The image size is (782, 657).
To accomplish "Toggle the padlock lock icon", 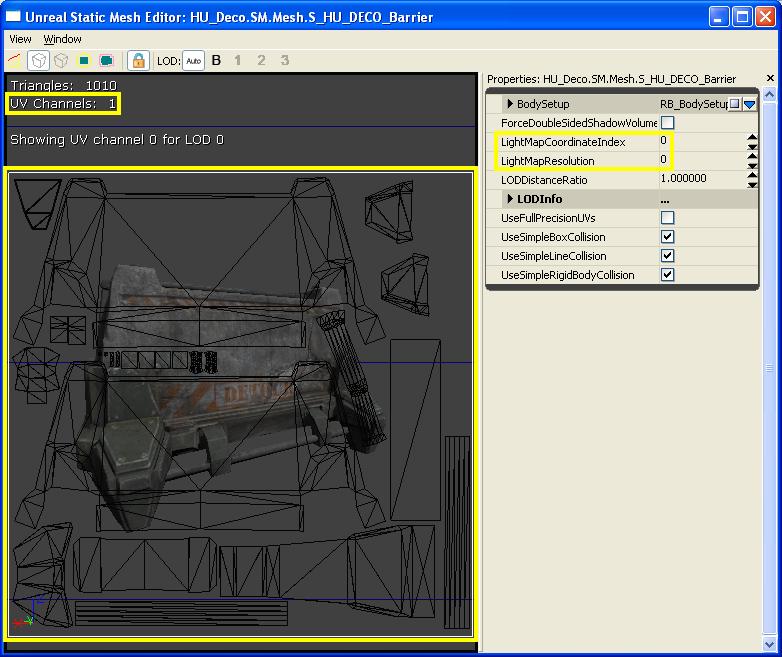I will tap(138, 61).
